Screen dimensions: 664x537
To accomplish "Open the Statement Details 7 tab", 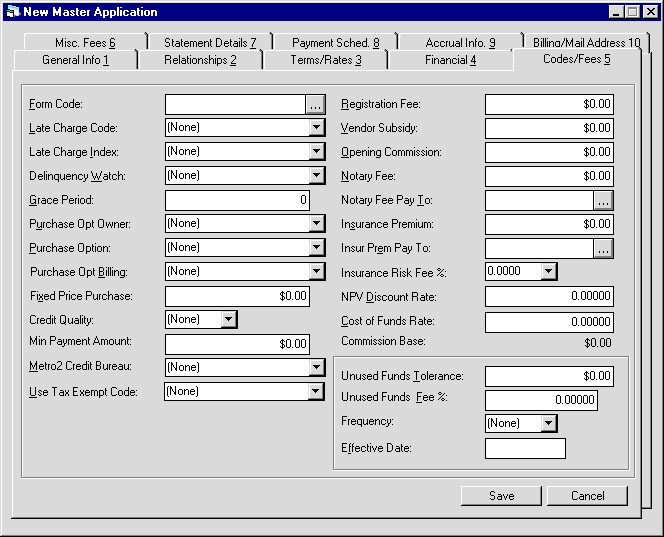I will tap(210, 42).
